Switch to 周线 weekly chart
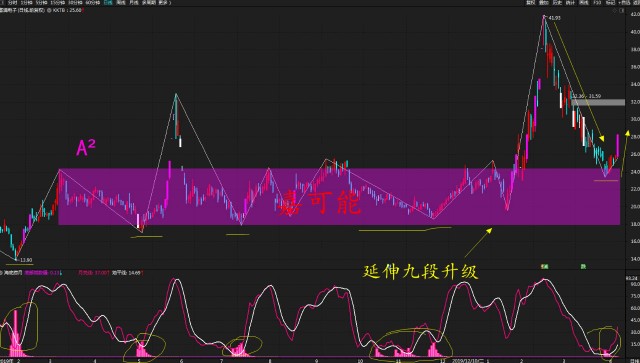640x363 pixels. [121, 2]
